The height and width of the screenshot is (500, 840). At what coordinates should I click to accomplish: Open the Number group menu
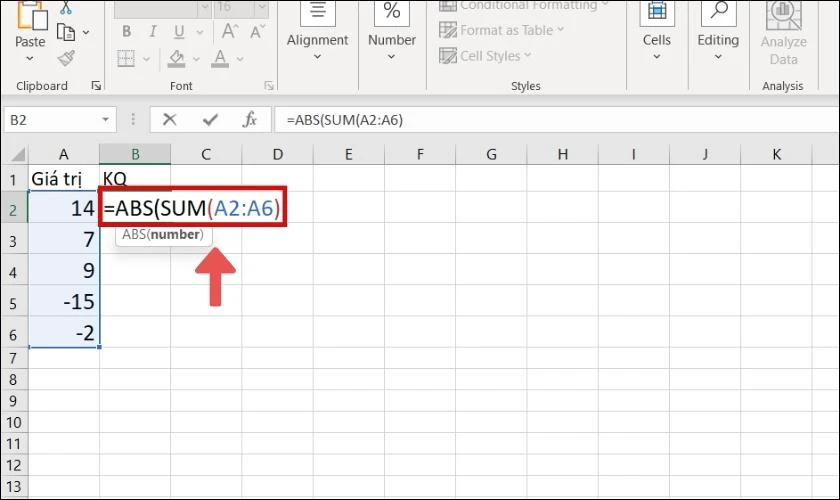click(392, 32)
